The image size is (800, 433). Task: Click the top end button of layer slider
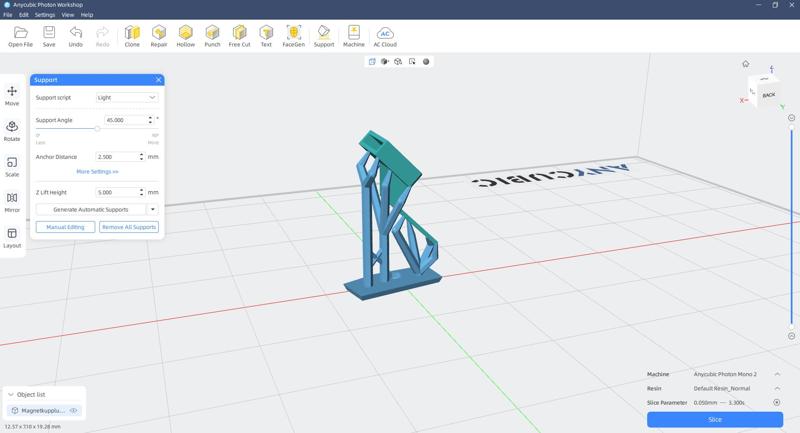pyautogui.click(x=791, y=118)
